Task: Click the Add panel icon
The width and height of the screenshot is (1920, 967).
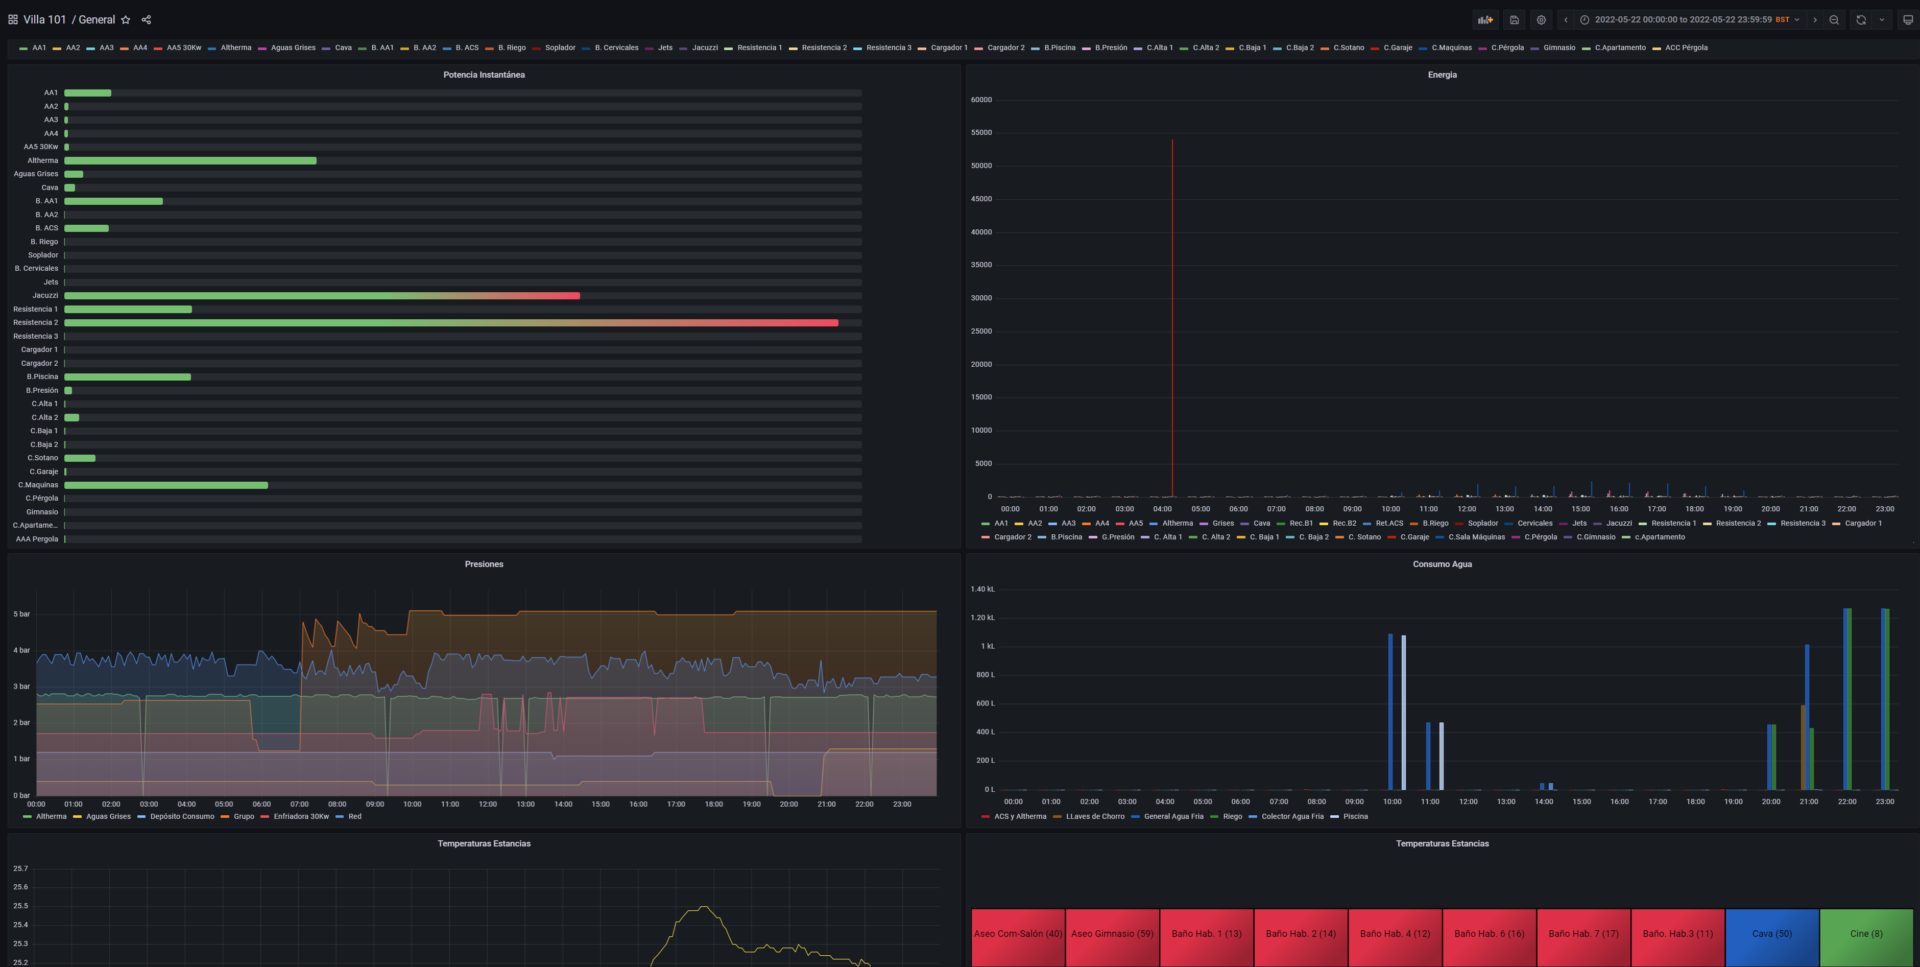Action: [1486, 19]
